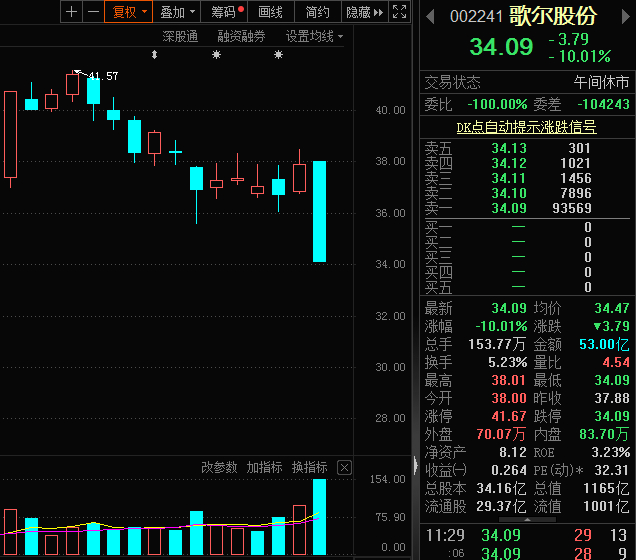Select the tallest cyan volume bar
The height and width of the screenshot is (560, 636).
pyautogui.click(x=319, y=517)
